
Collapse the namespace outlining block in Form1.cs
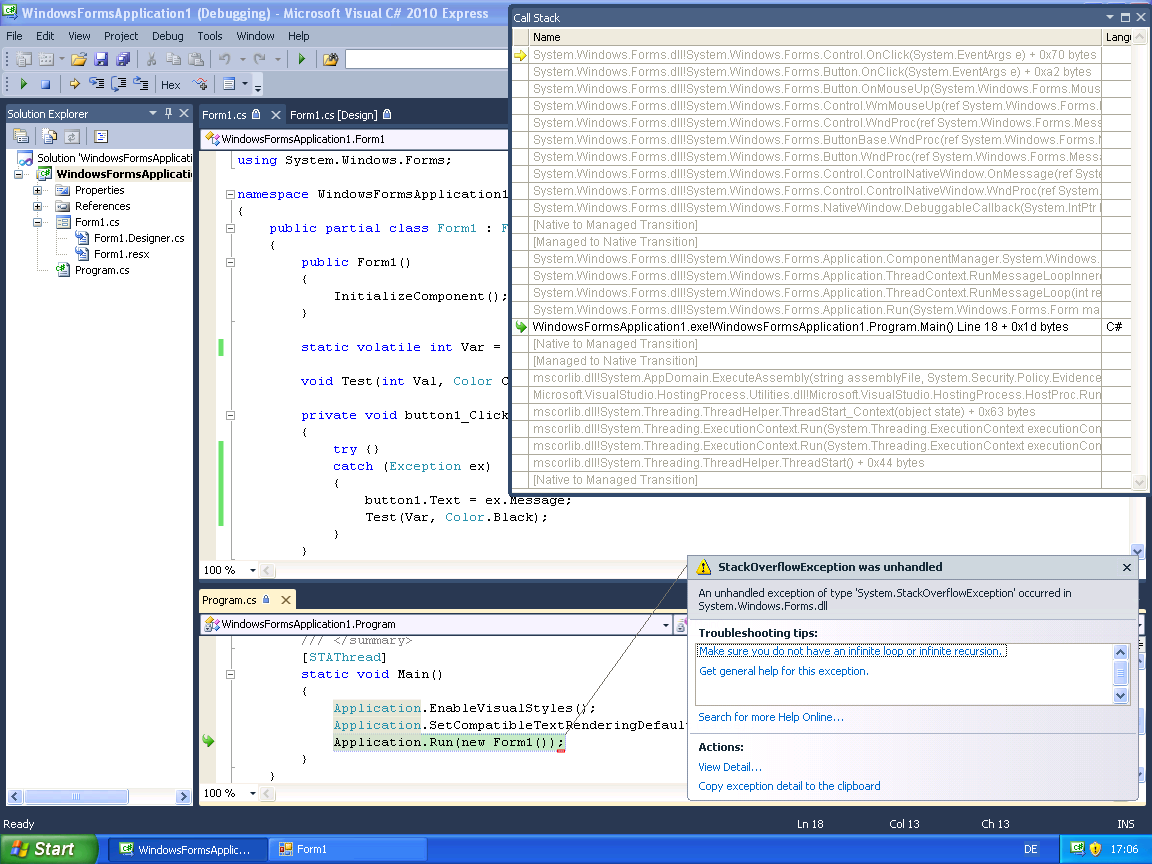coord(230,195)
